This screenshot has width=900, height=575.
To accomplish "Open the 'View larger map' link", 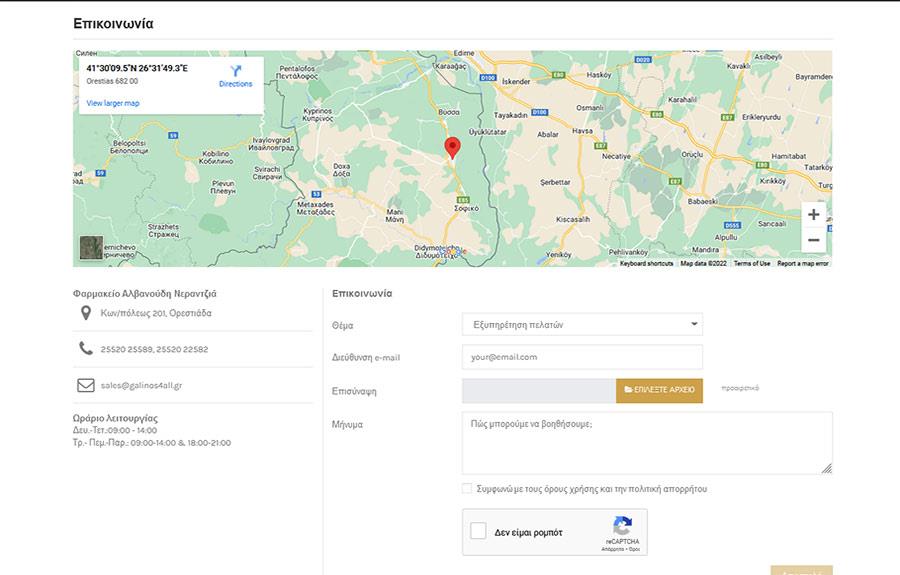I will pyautogui.click(x=112, y=103).
